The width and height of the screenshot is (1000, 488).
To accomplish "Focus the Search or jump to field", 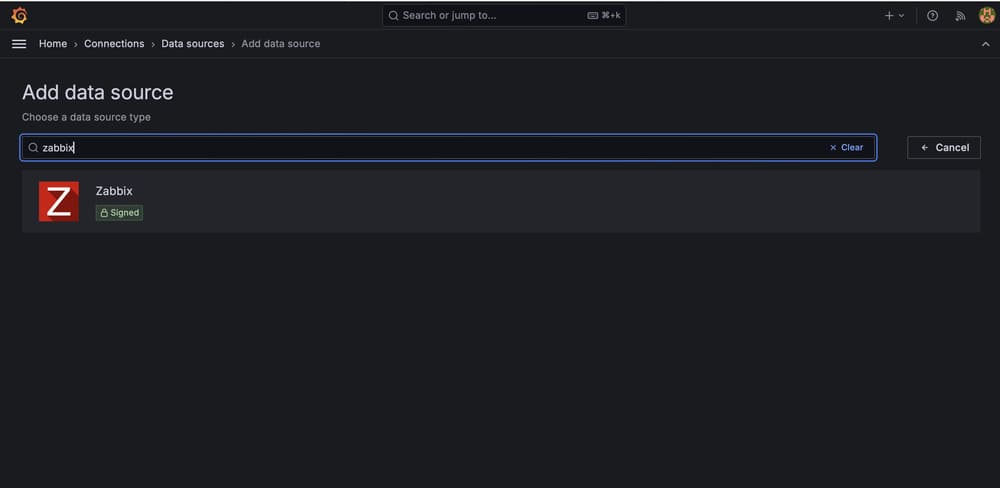I will click(x=504, y=16).
